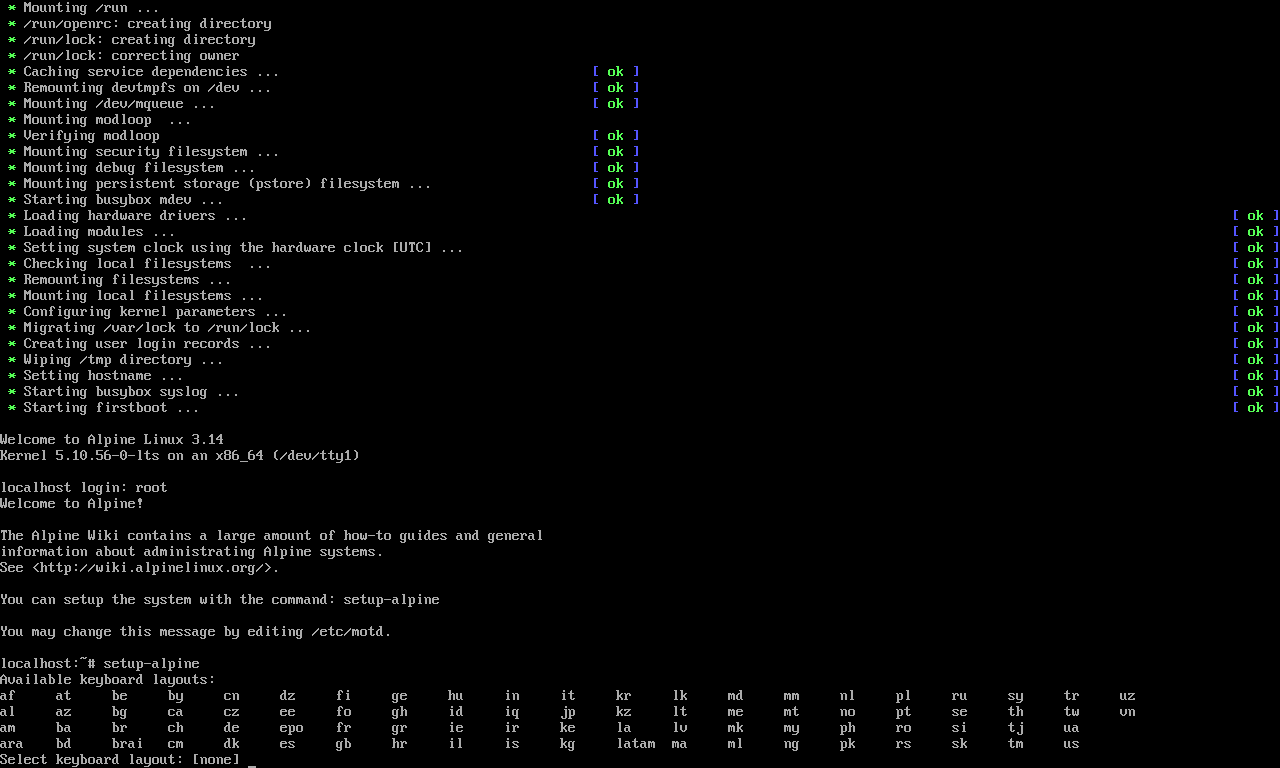
Task: Click the 'us' keyboard layout code
Action: tap(1072, 744)
